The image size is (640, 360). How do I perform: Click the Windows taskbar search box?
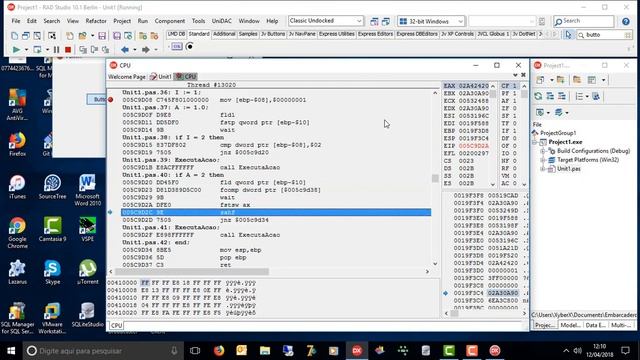click(x=103, y=351)
